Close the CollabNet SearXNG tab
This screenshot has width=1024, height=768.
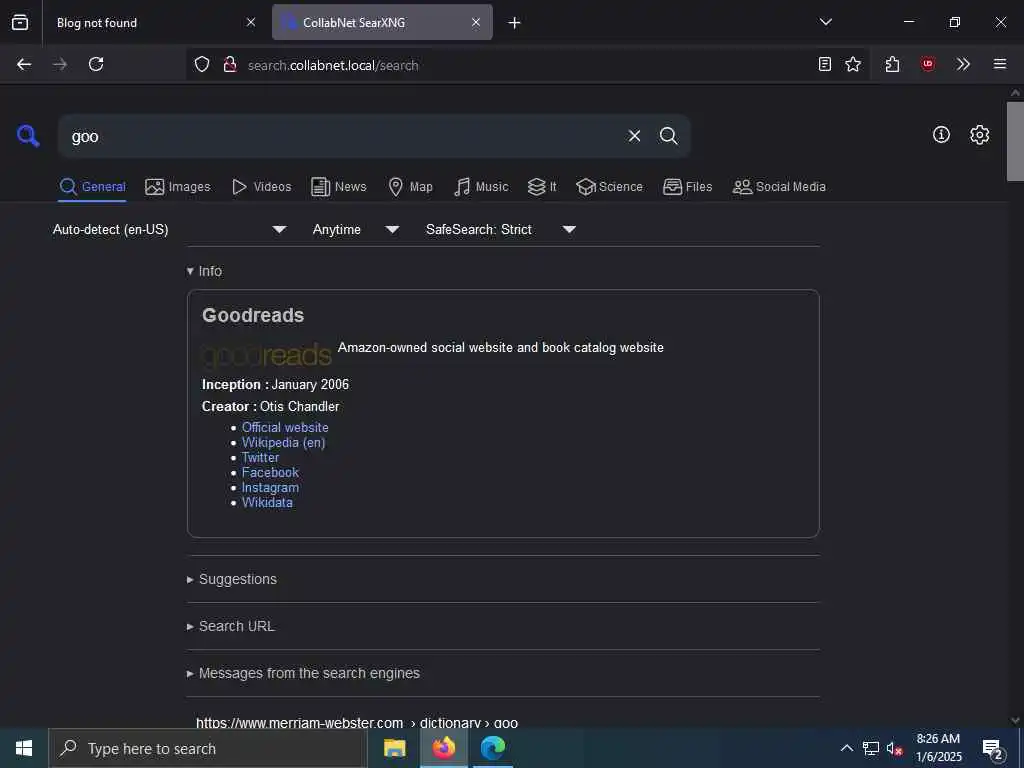pyautogui.click(x=476, y=22)
